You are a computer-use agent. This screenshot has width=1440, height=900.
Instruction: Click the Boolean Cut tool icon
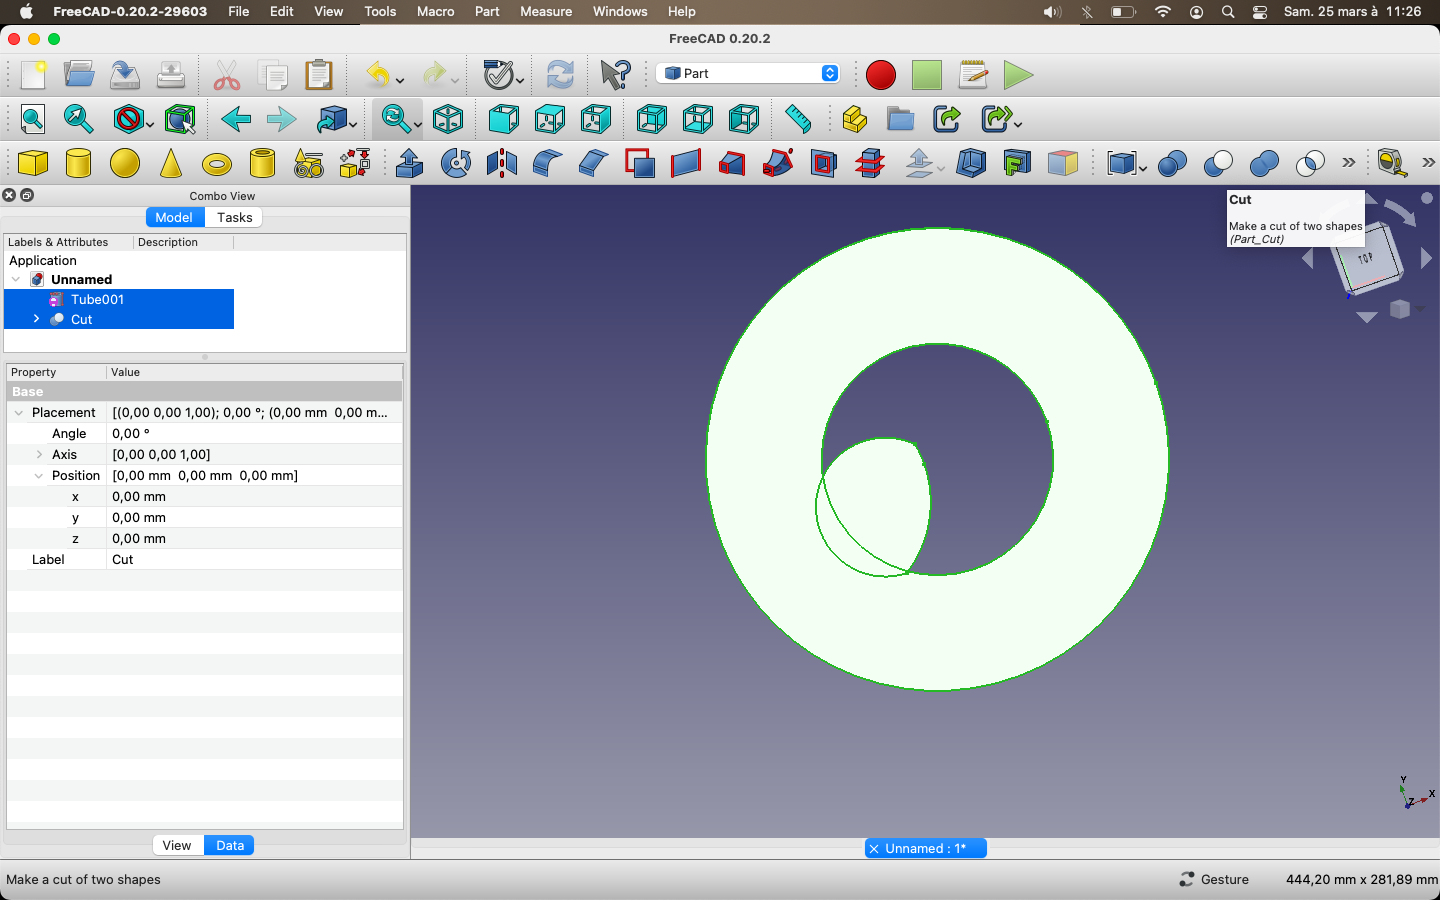(1218, 163)
